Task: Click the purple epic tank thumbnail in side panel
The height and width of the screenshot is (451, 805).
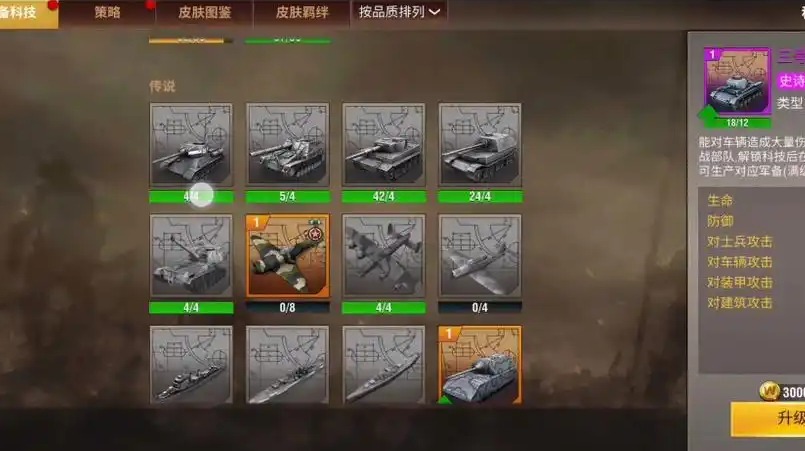Action: pos(737,81)
